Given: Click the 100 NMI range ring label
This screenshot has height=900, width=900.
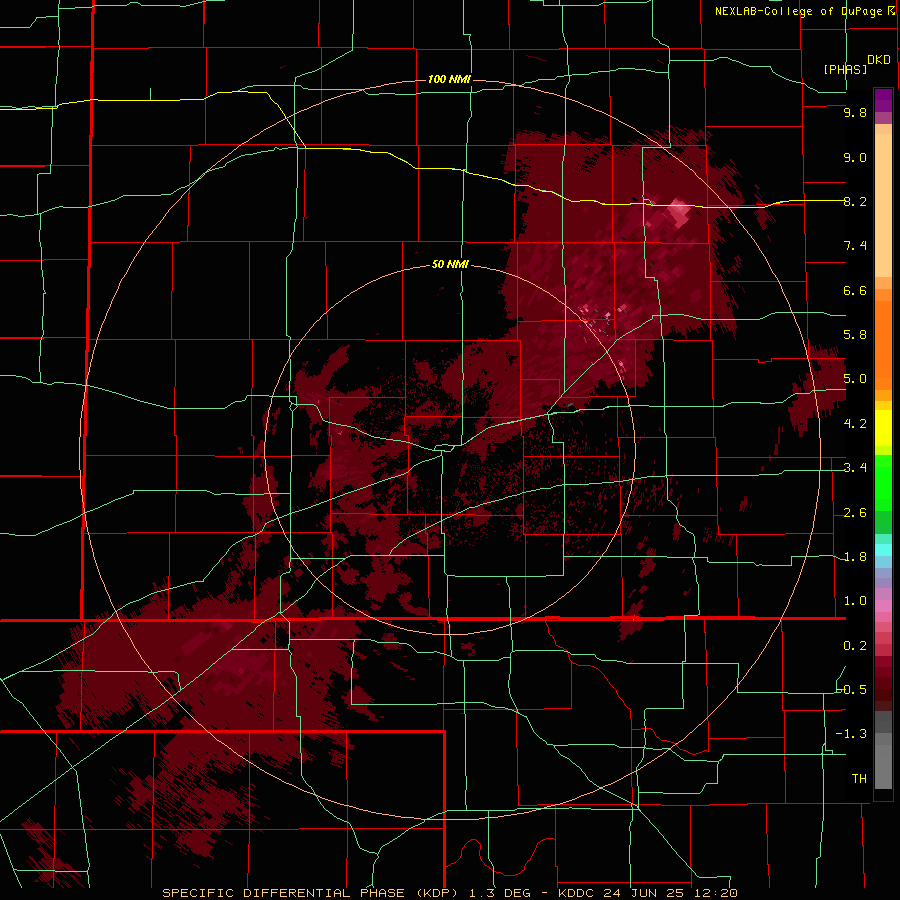Looking at the screenshot, I should 449,79.
